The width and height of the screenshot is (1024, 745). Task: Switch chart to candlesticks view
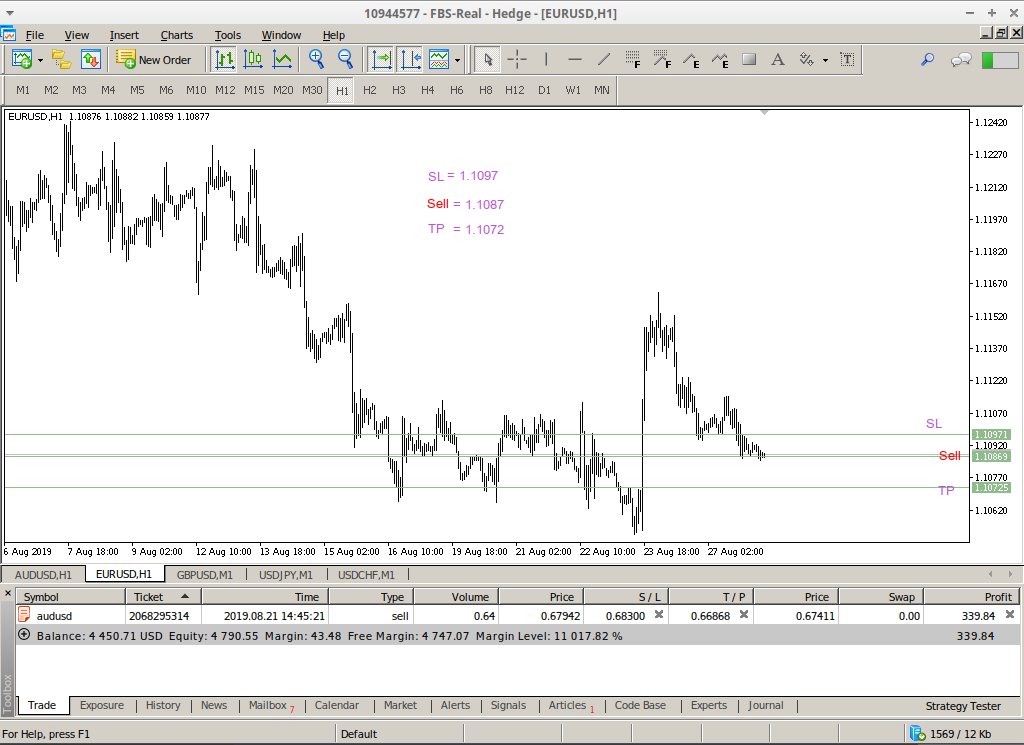(253, 60)
